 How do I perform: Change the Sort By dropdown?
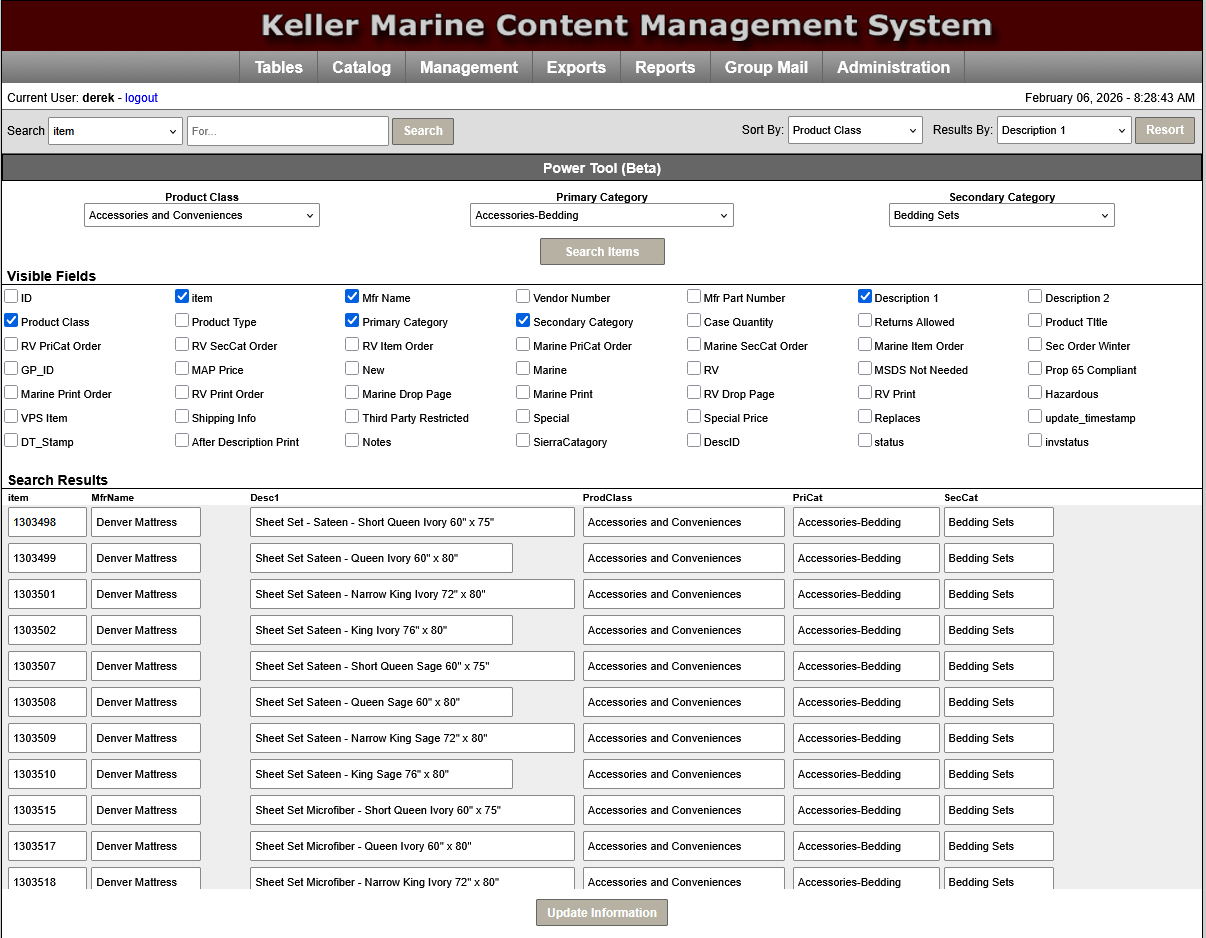[x=855, y=130]
